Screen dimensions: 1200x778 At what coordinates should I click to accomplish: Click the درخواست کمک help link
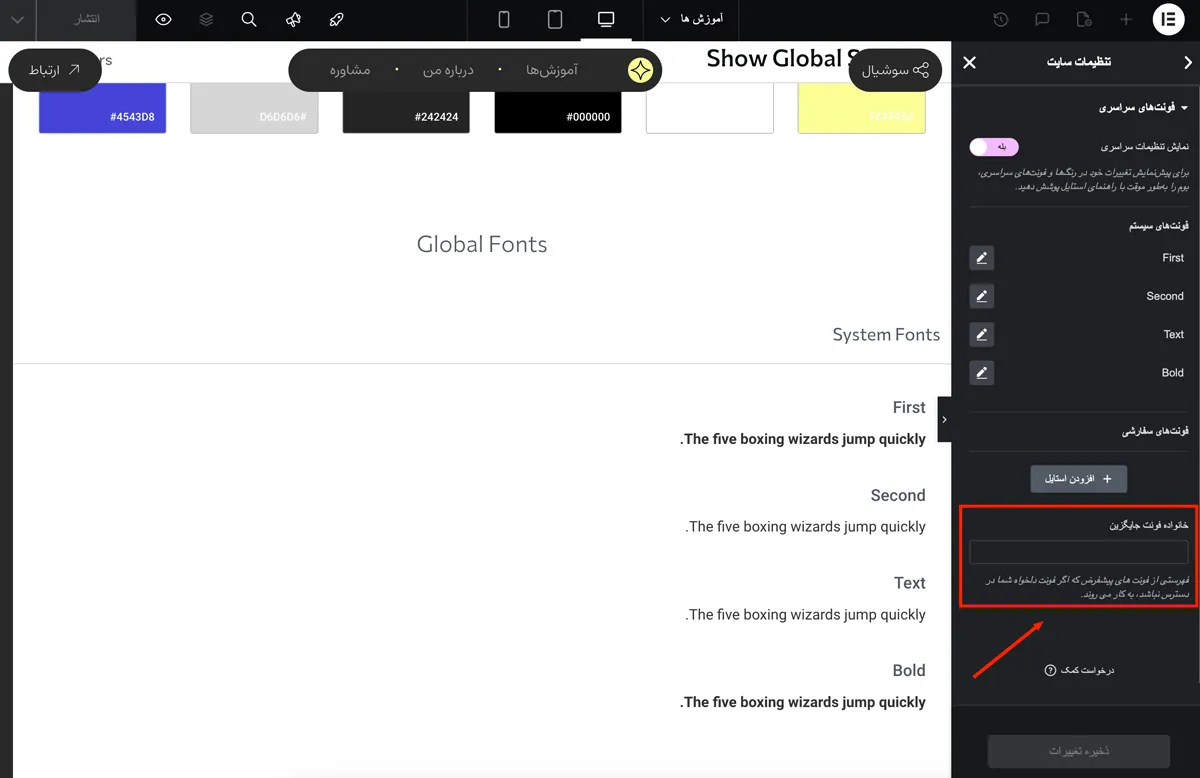point(1079,670)
